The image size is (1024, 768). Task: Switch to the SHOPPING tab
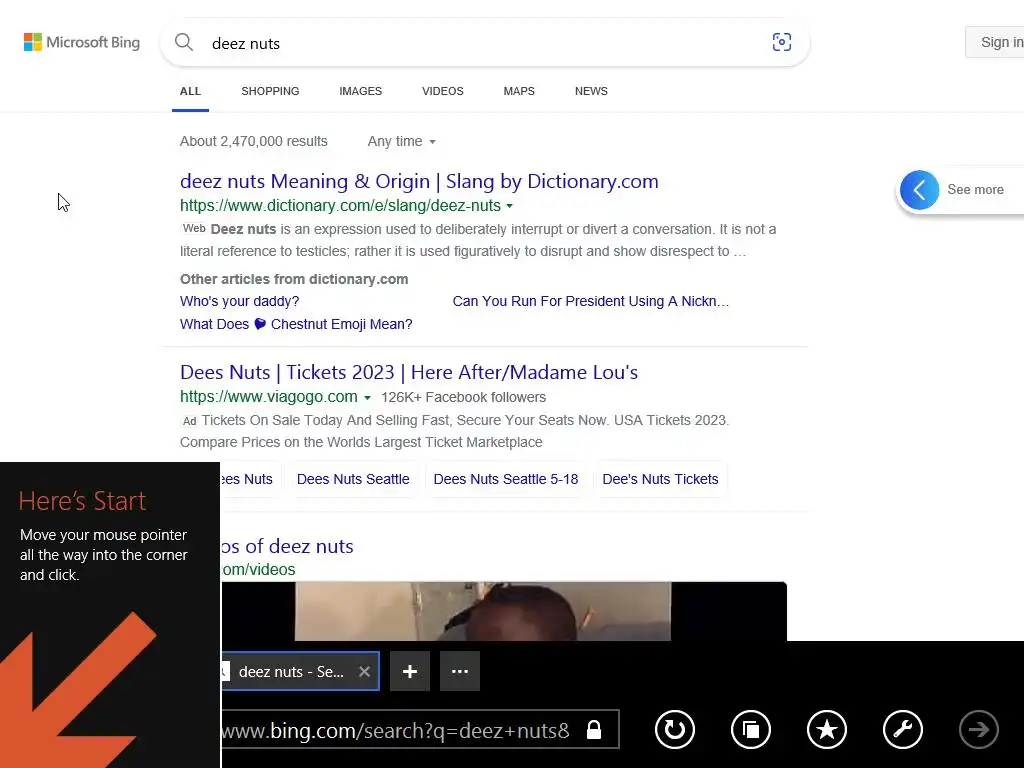[x=270, y=91]
